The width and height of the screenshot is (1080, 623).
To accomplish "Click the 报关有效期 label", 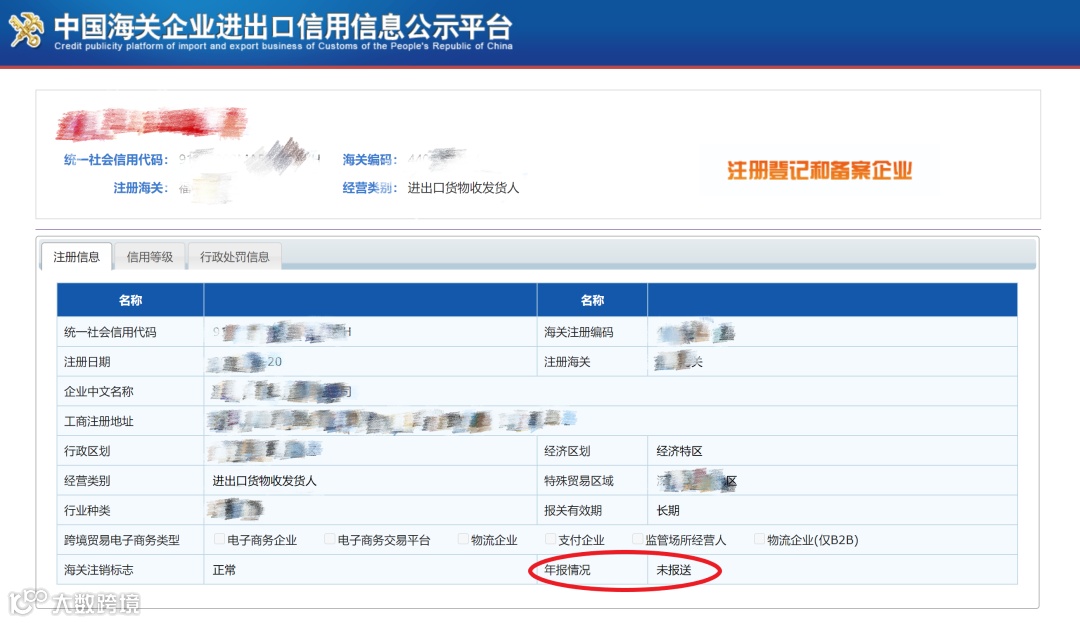I will [572, 510].
